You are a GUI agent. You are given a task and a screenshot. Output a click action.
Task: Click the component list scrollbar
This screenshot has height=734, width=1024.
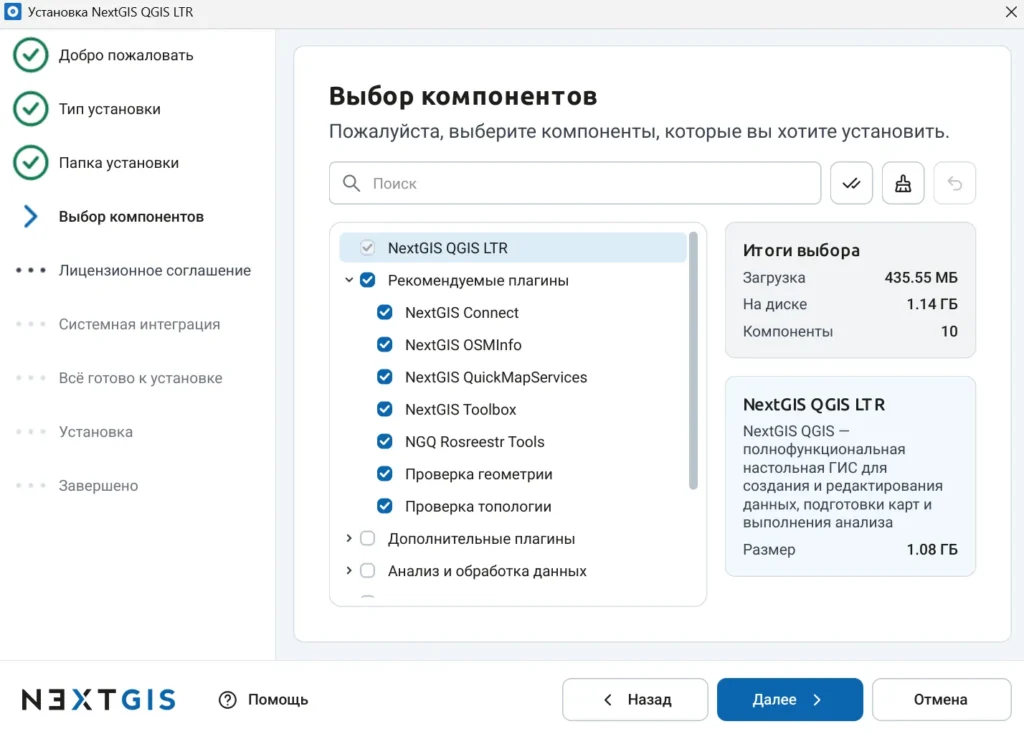(x=693, y=360)
